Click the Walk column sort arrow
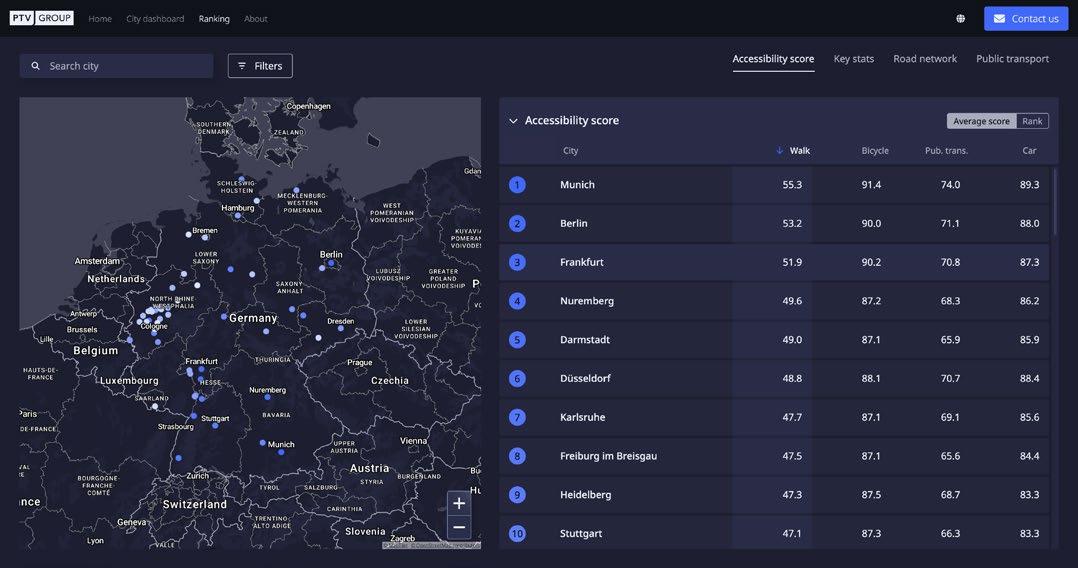Image resolution: width=1078 pixels, height=568 pixels. coord(780,151)
